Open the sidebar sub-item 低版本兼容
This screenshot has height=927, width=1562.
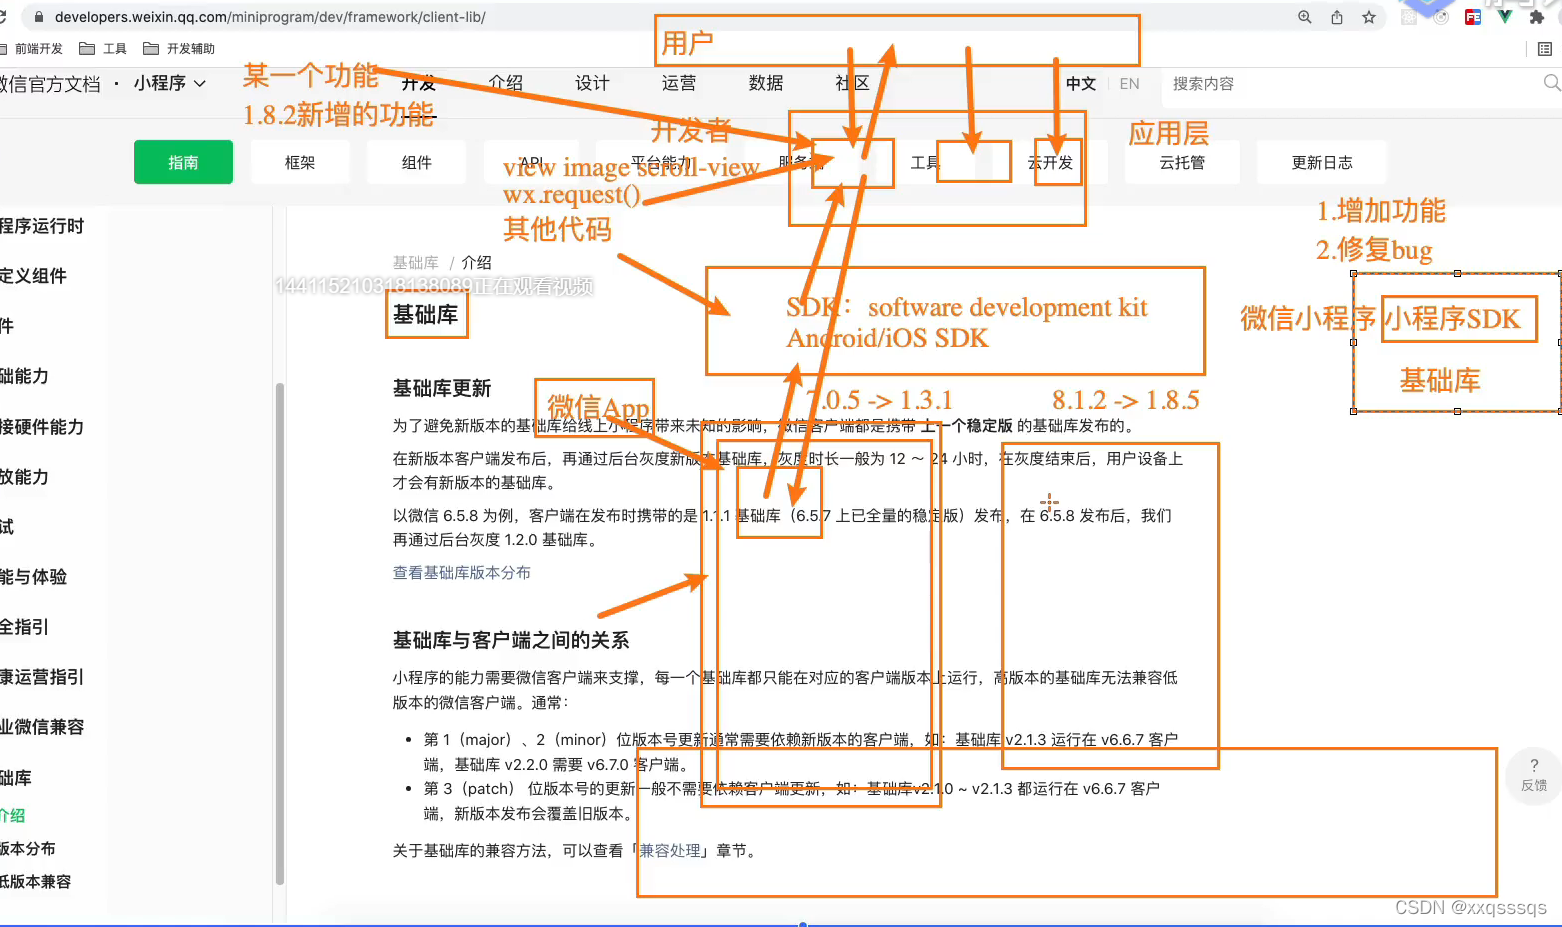point(36,882)
